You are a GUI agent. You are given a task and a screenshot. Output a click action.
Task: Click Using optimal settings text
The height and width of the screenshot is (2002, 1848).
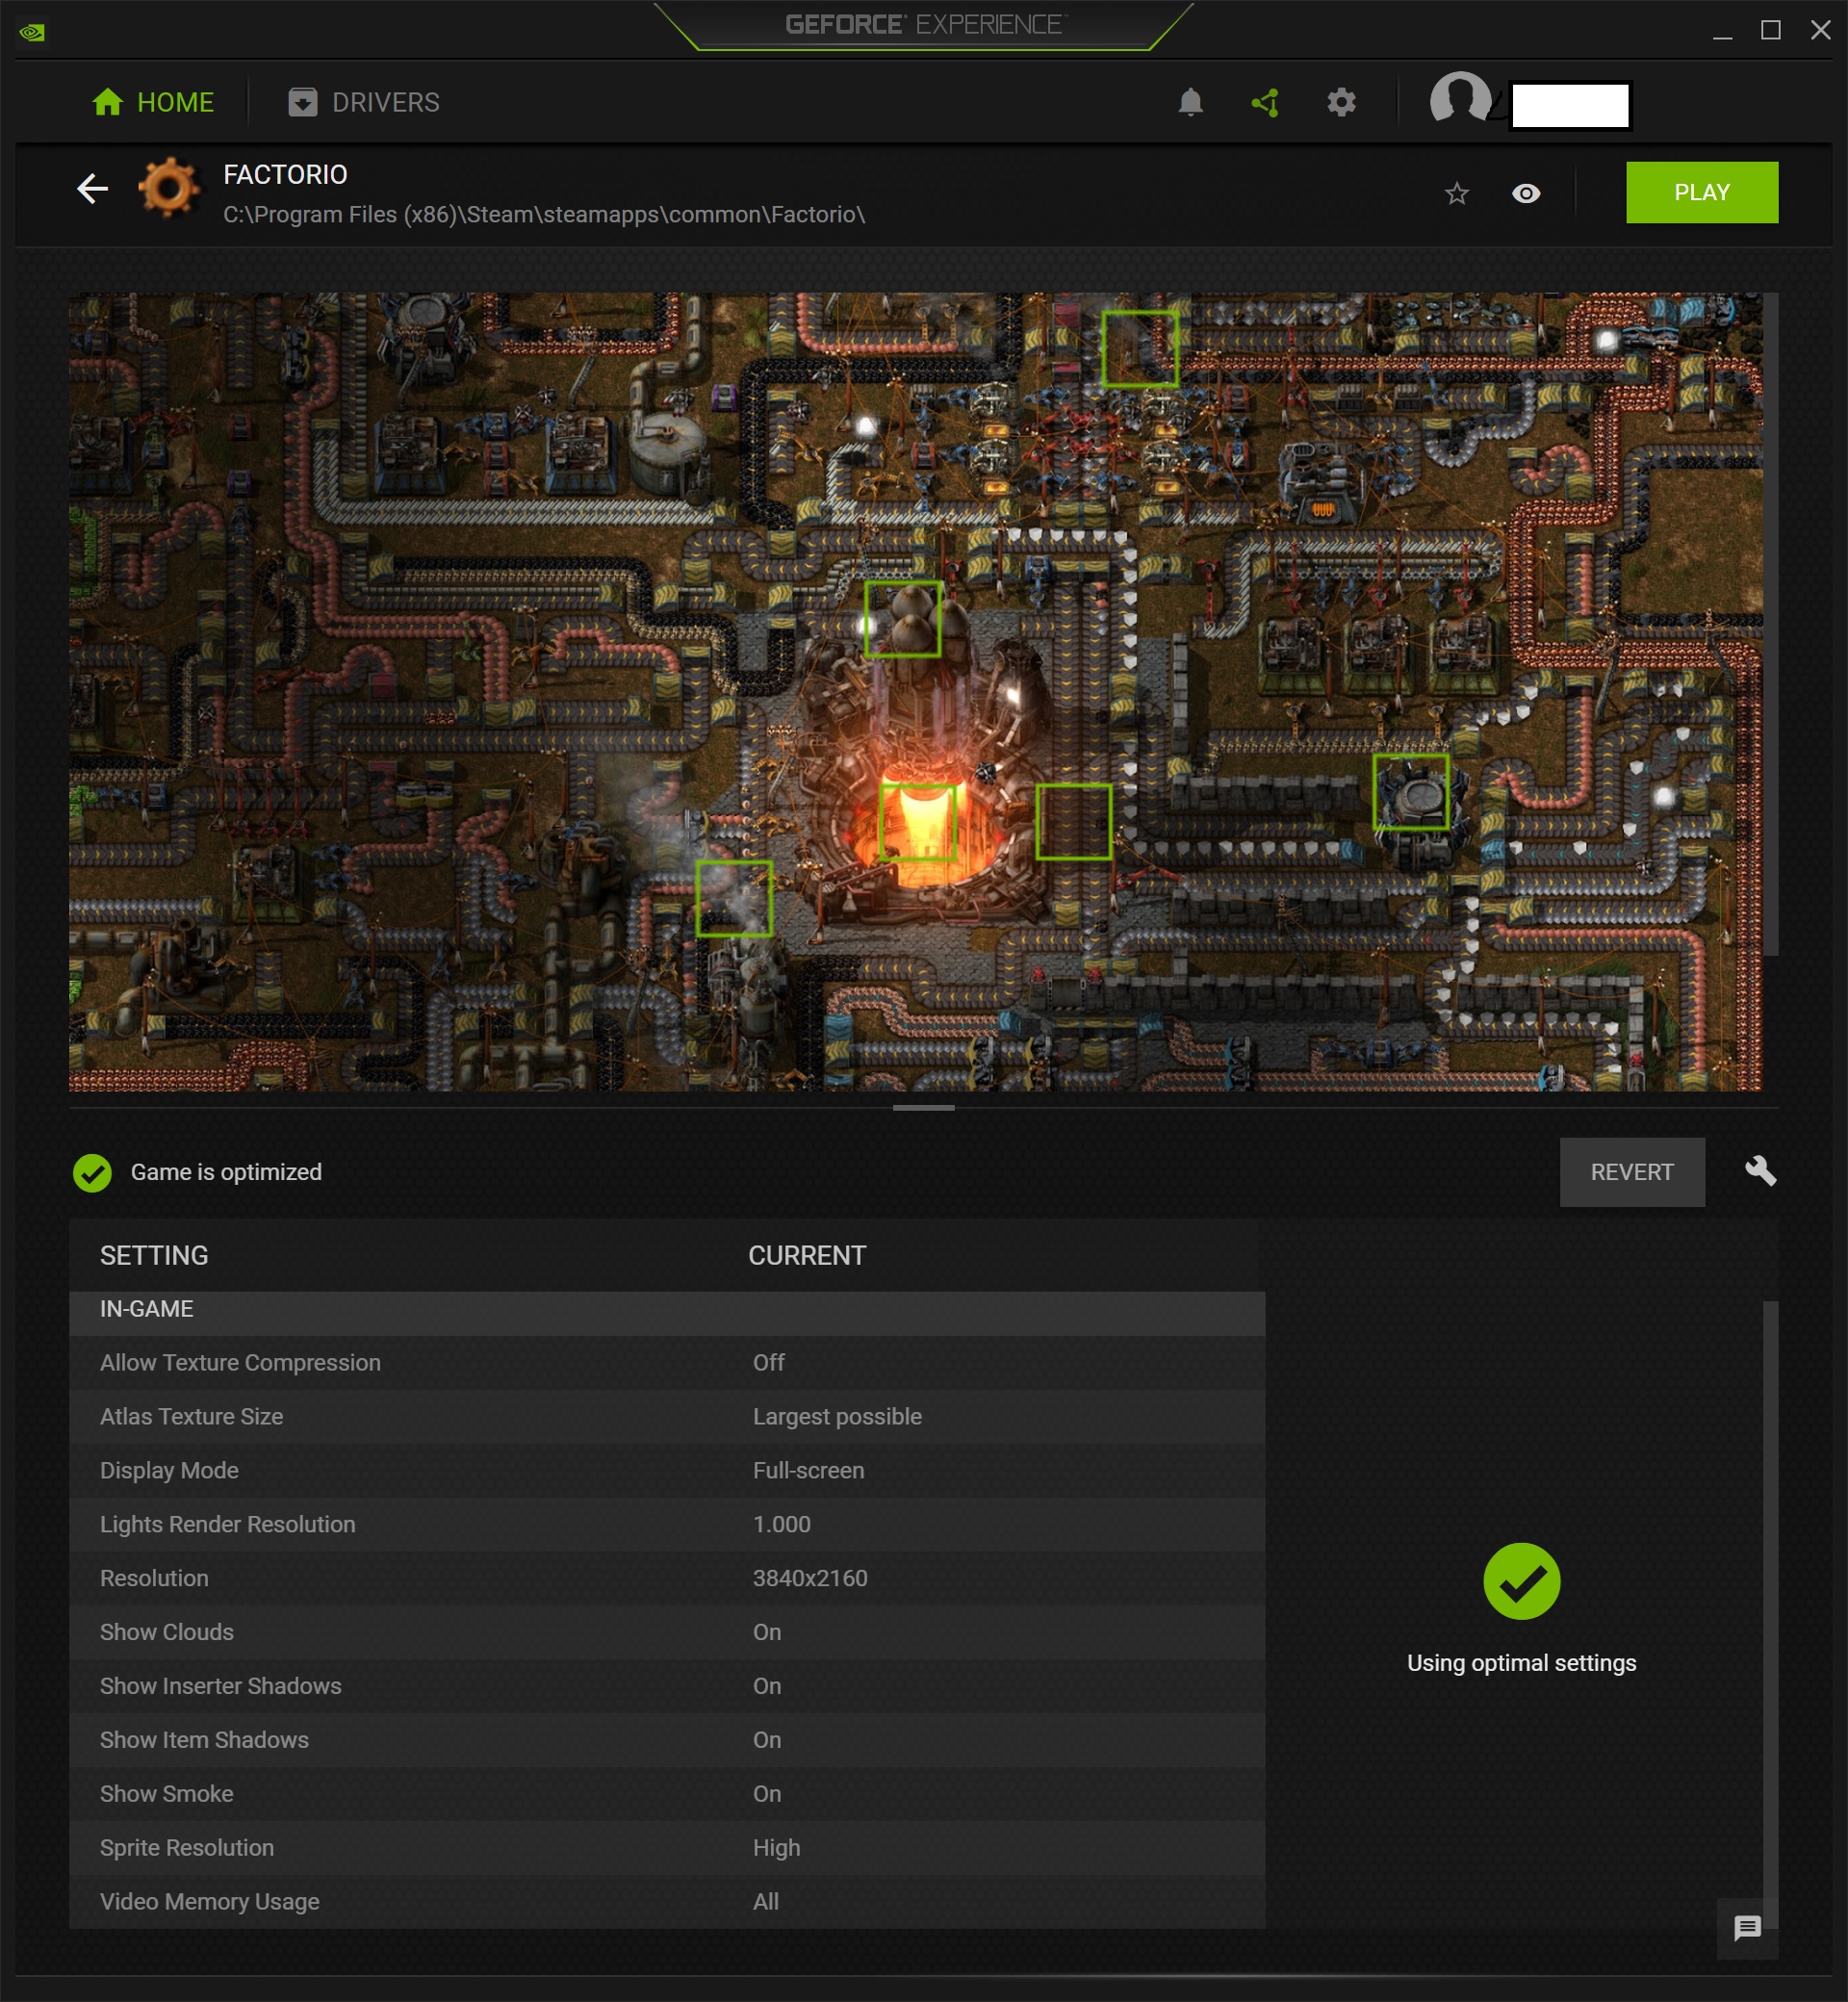(x=1521, y=1664)
